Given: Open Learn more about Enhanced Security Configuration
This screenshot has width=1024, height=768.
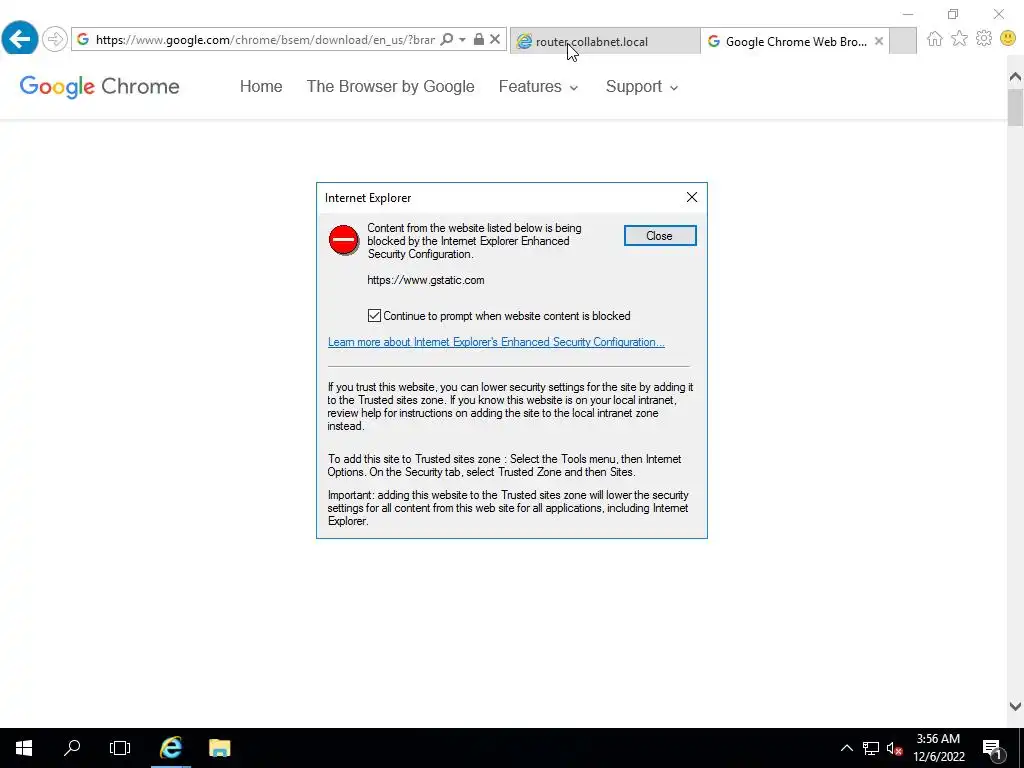Looking at the screenshot, I should pos(496,342).
